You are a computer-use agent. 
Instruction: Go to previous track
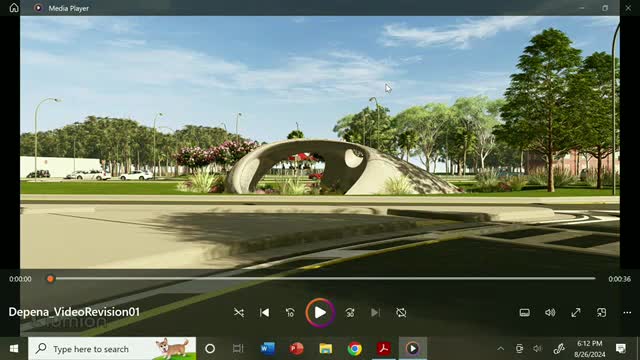(x=264, y=313)
